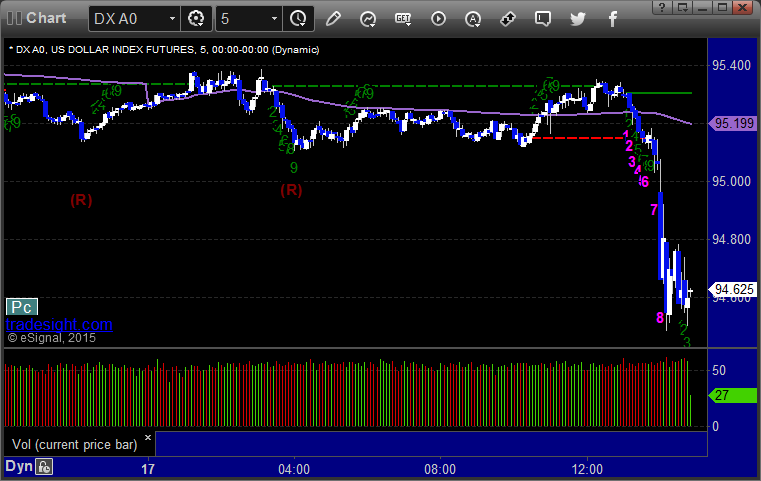Select the red dashed horizontal line
This screenshot has height=481, width=761.
[579, 138]
